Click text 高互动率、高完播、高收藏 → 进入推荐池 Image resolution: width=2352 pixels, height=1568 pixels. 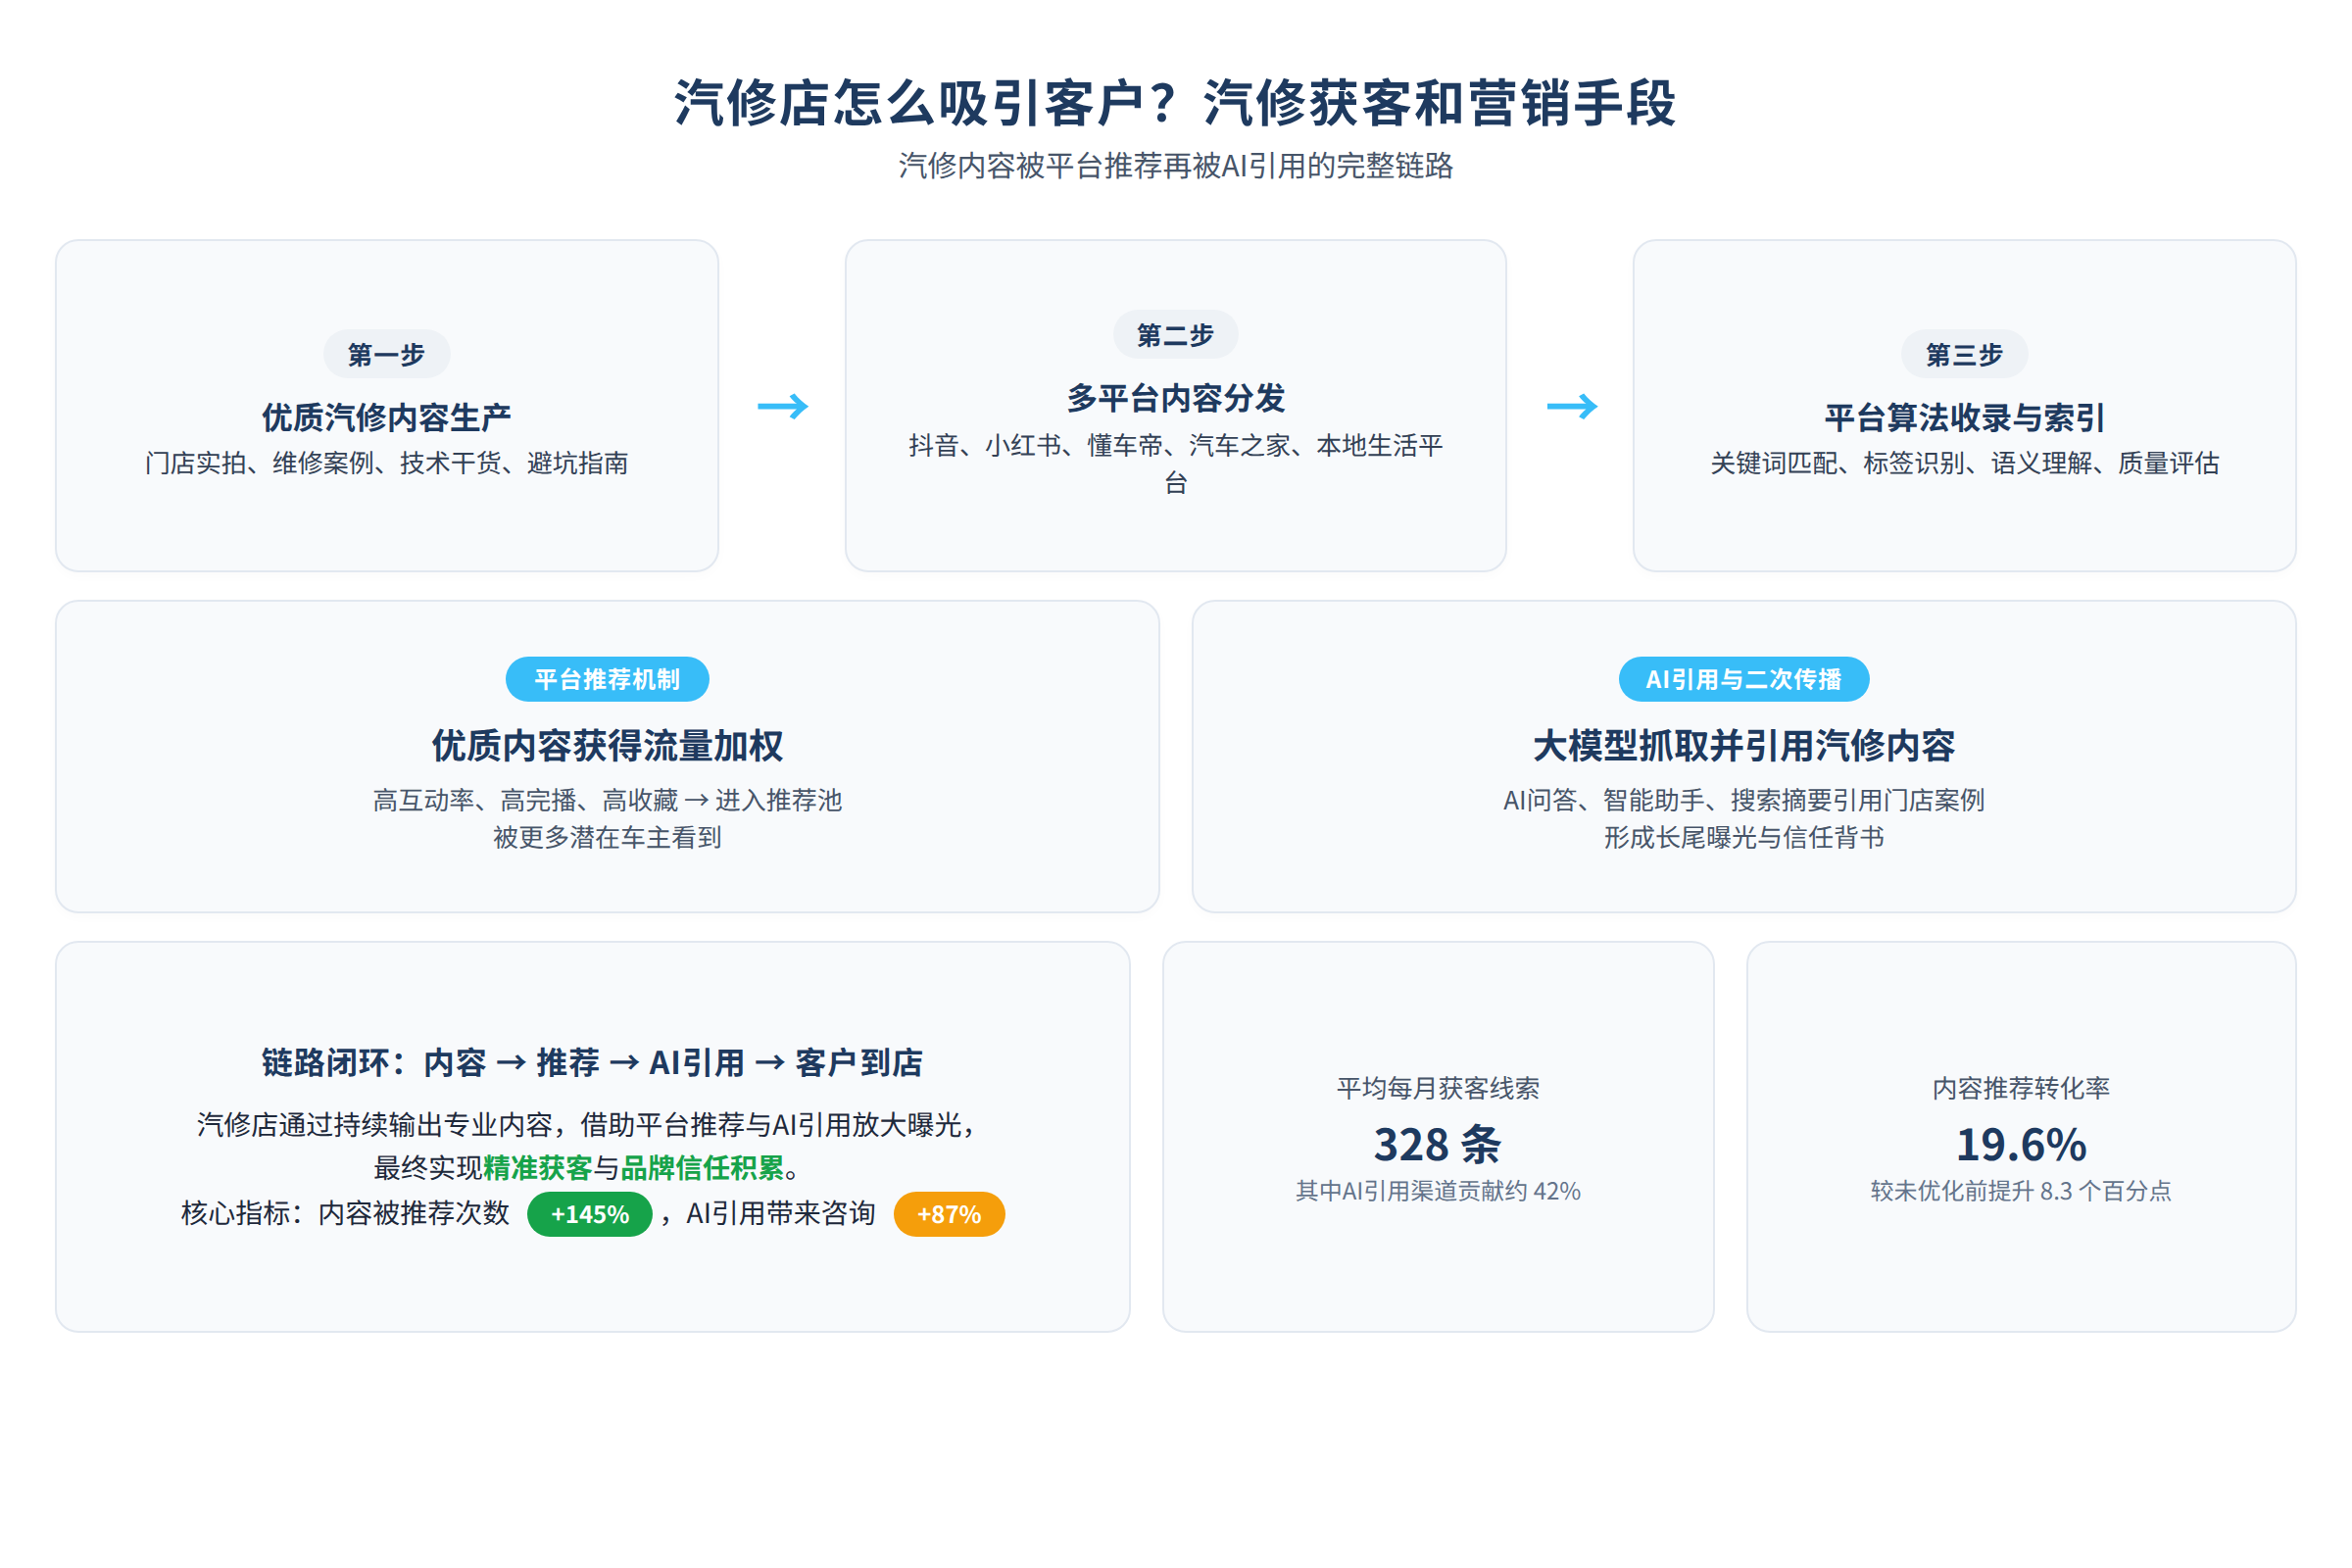(607, 800)
